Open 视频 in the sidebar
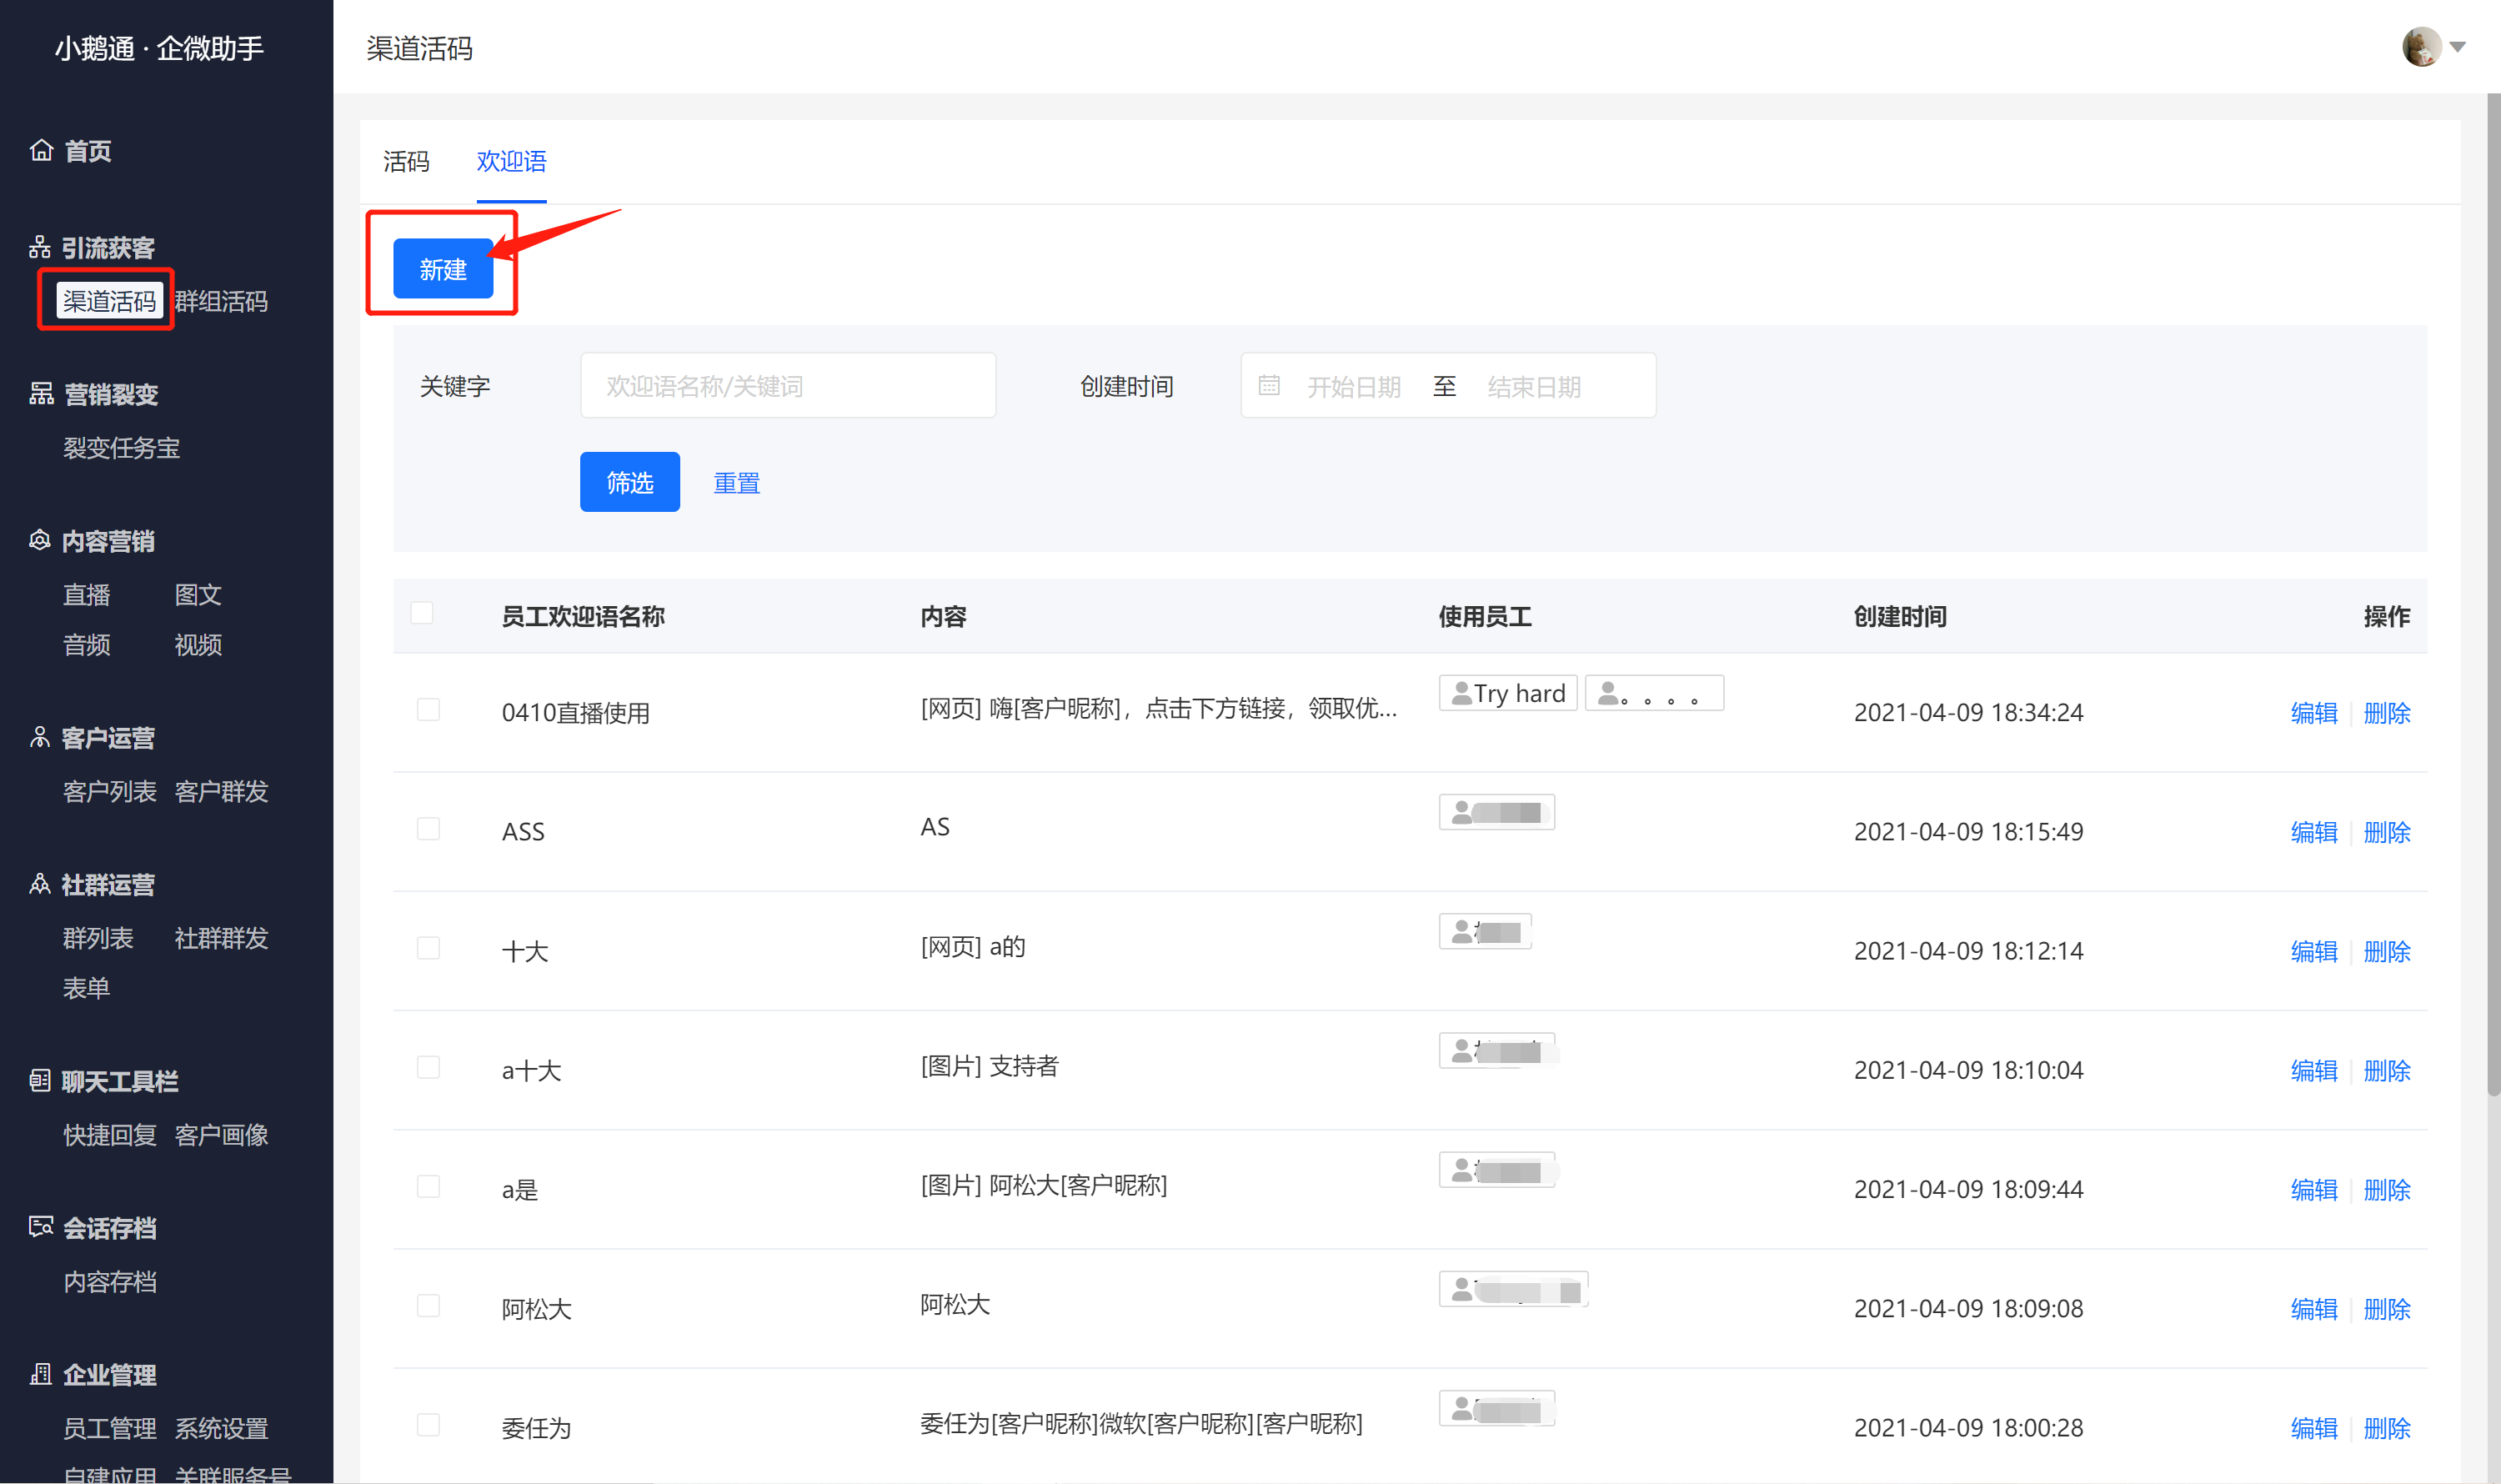This screenshot has width=2501, height=1484. tap(198, 645)
